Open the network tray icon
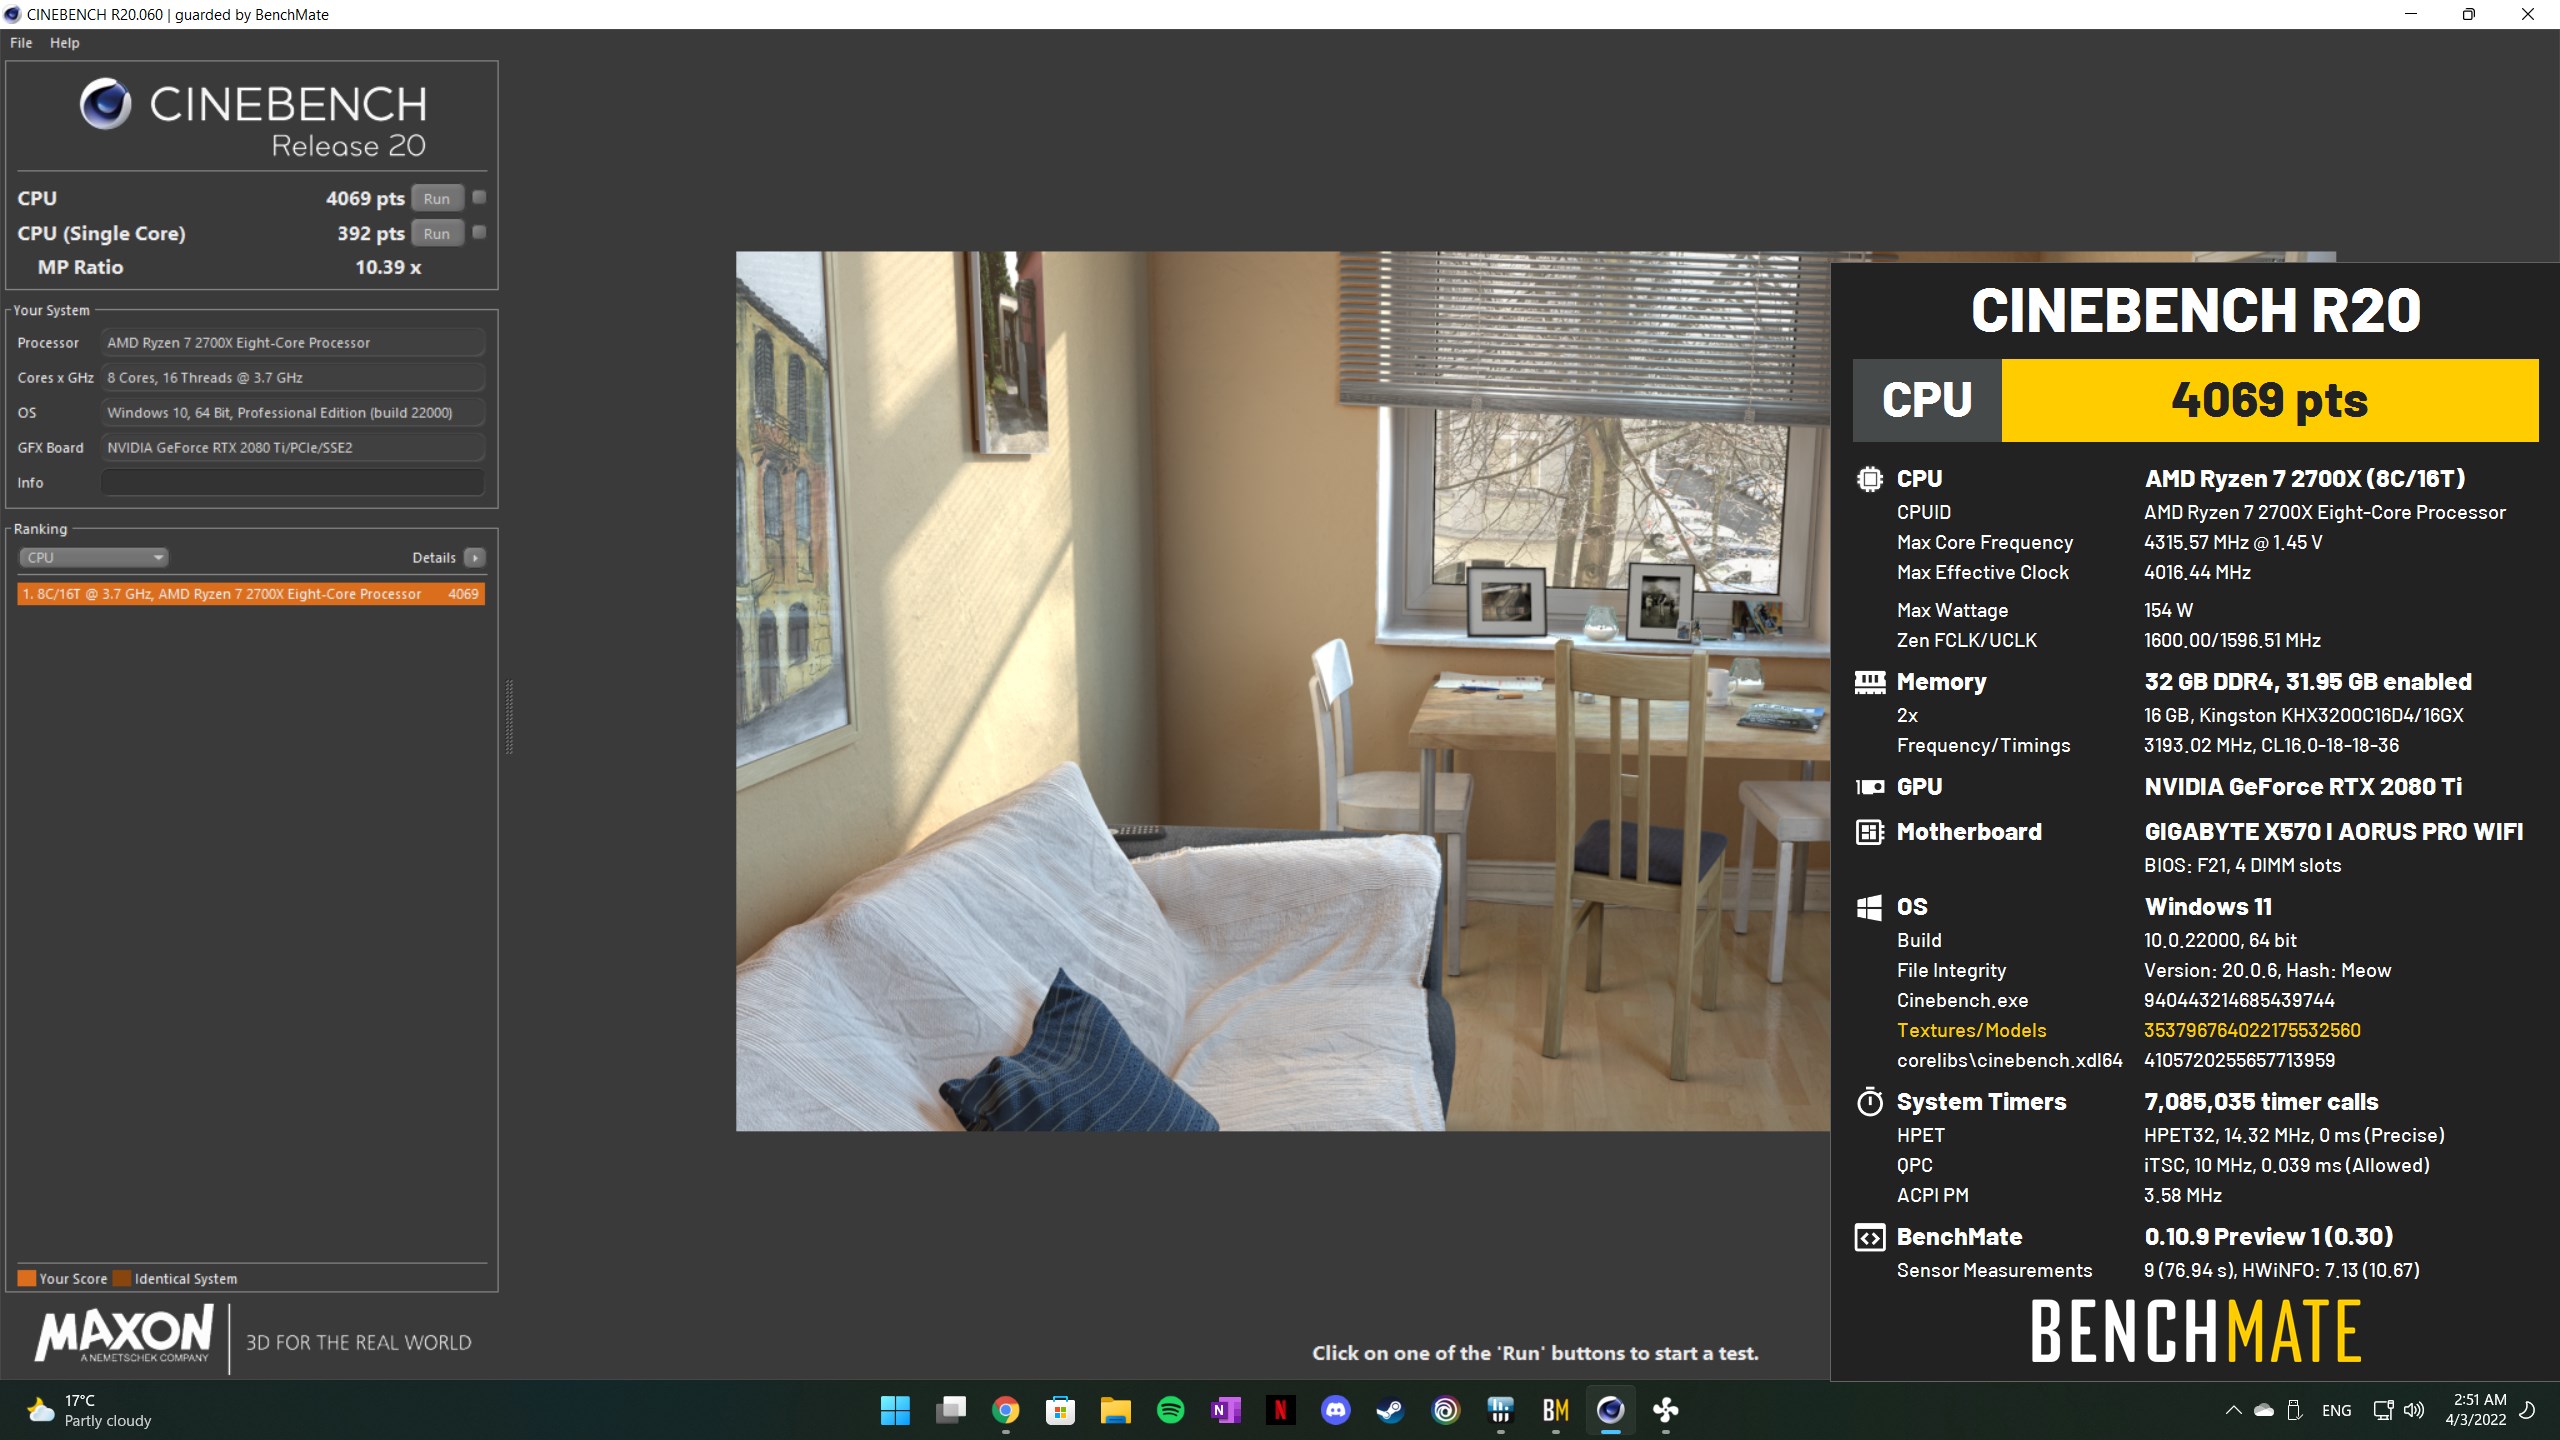Screen dimensions: 2560x1440 click(2383, 1410)
